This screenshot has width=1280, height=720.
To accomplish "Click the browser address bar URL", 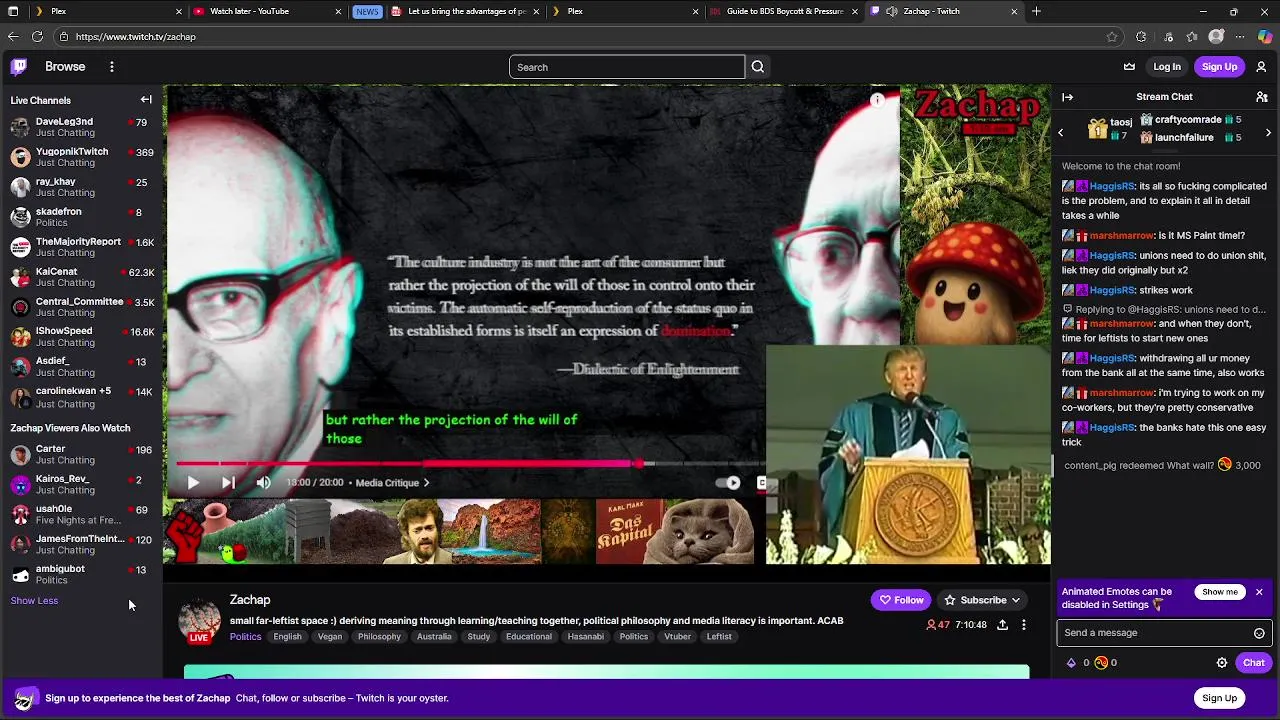I will pos(135,37).
